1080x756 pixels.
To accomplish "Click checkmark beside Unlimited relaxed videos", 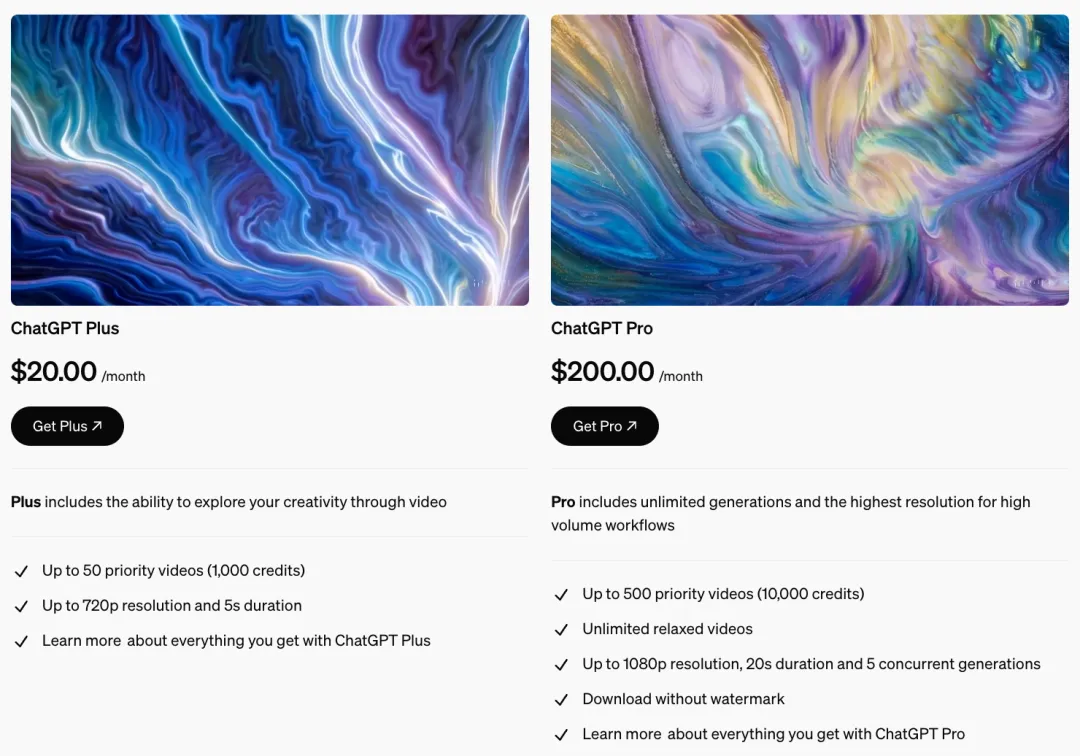I will (x=561, y=630).
